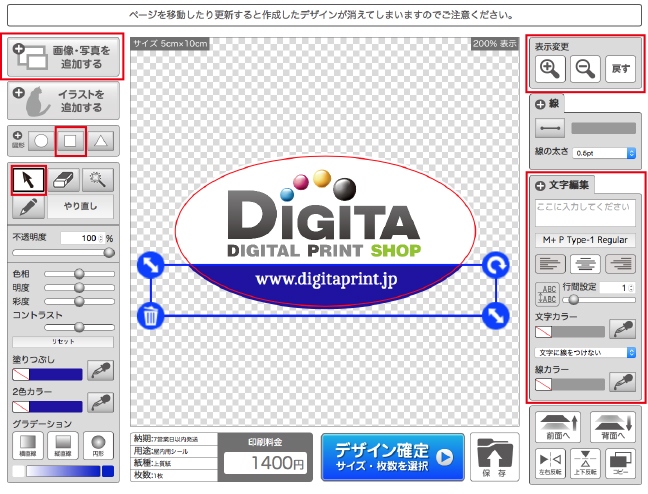
Task: Open the 線の太さ 0.6pt dropdown
Action: pos(603,153)
